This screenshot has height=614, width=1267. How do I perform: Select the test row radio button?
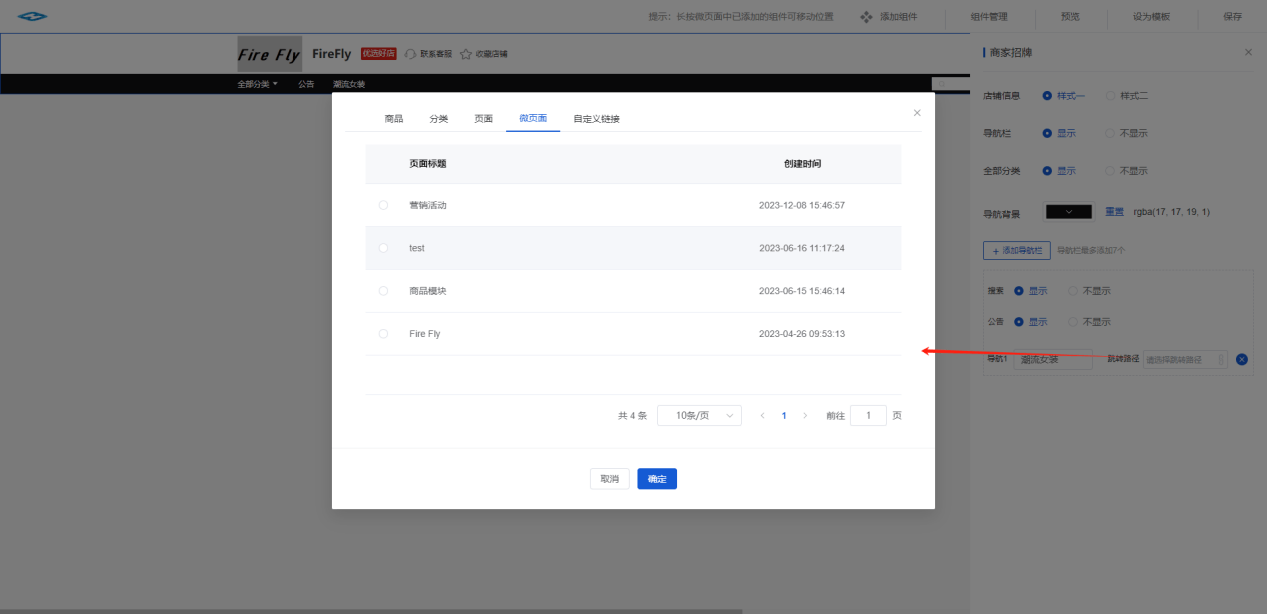383,248
